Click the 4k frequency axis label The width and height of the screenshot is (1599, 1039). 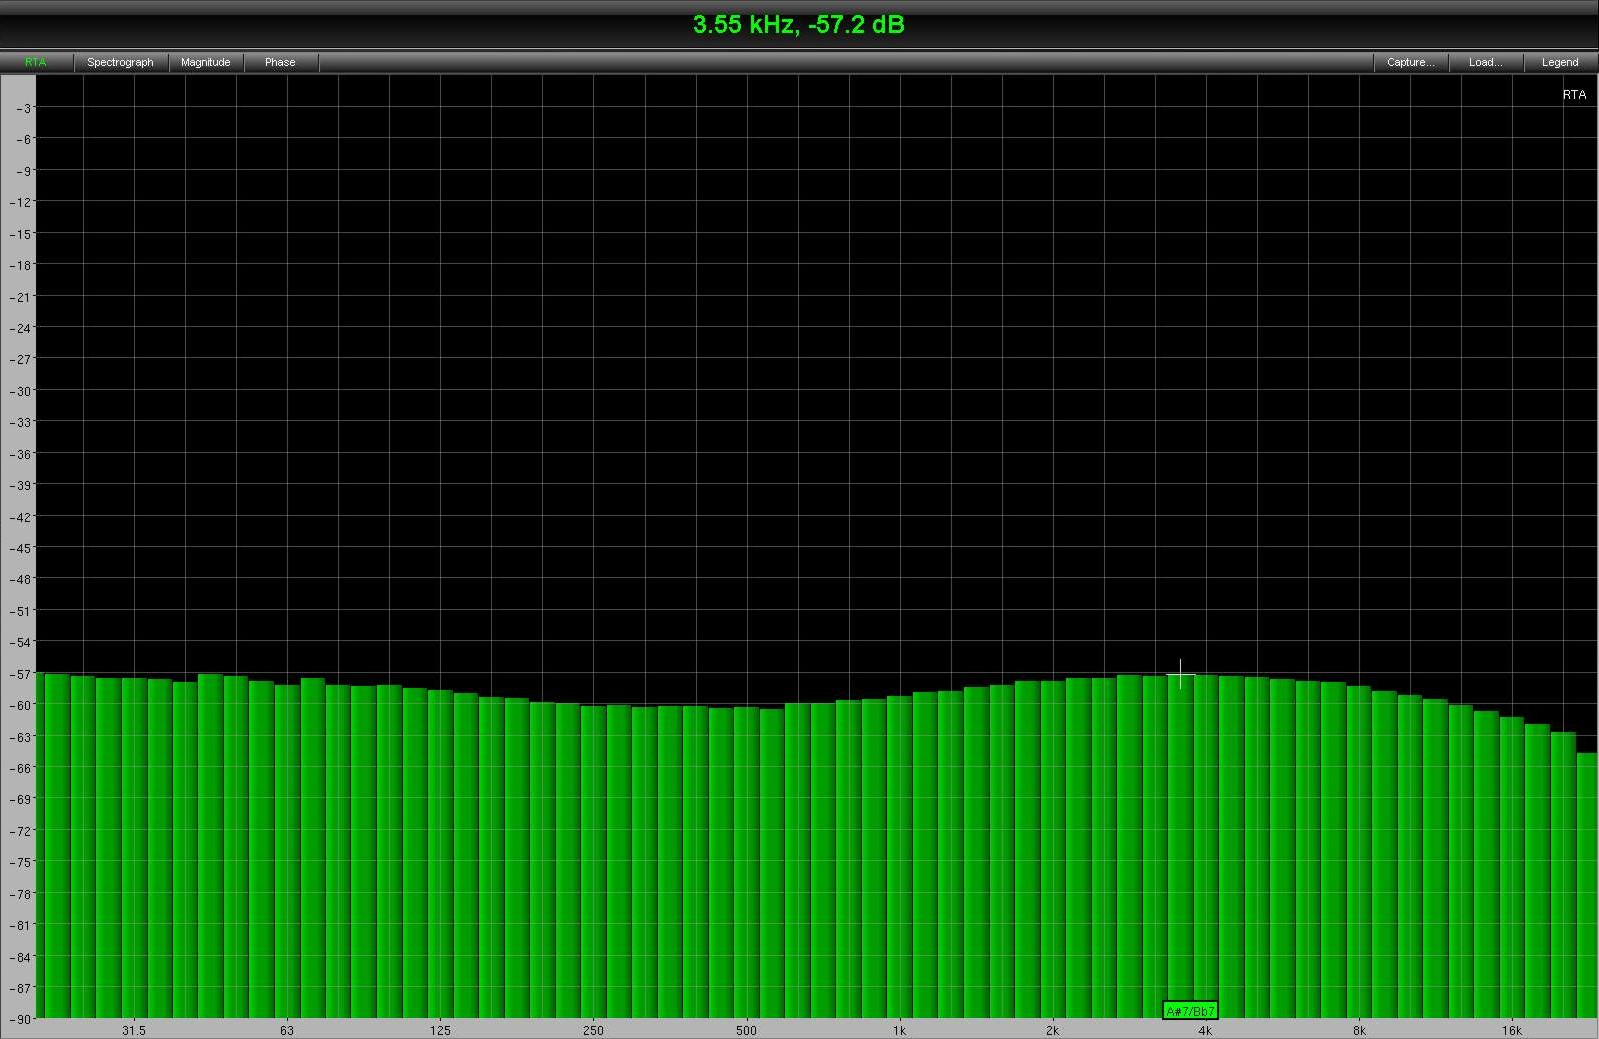1205,1030
